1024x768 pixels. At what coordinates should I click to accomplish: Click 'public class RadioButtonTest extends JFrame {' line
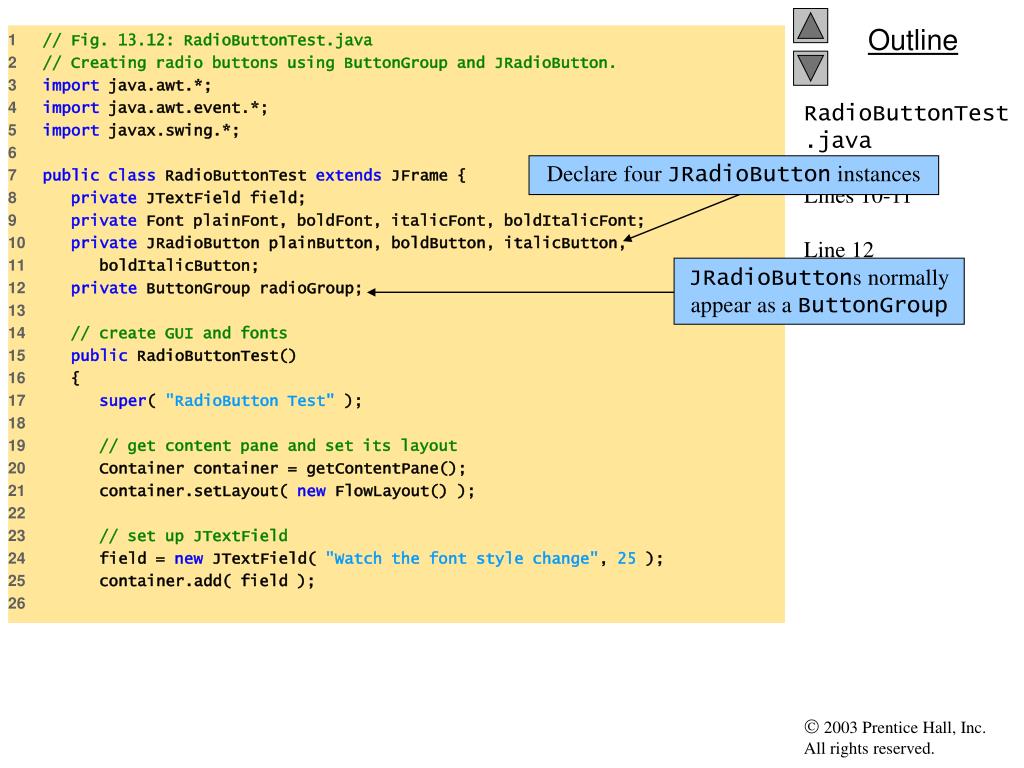(x=254, y=175)
